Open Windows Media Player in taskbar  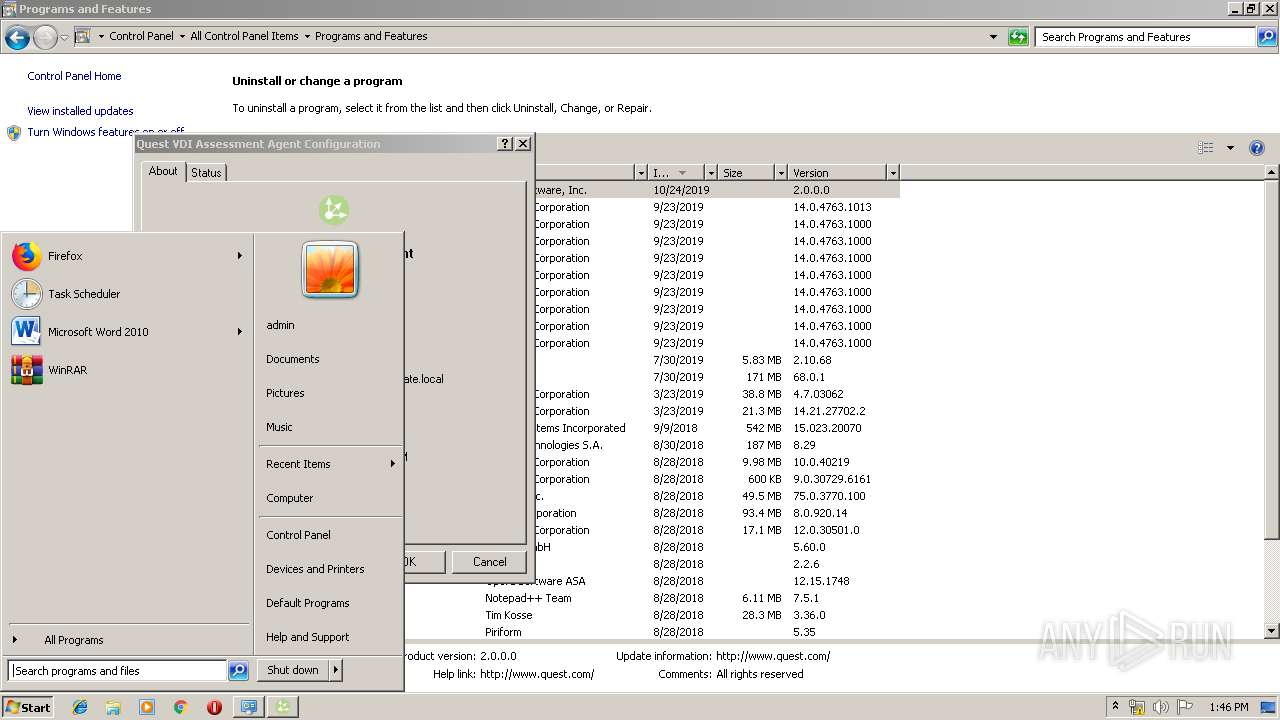[x=147, y=707]
